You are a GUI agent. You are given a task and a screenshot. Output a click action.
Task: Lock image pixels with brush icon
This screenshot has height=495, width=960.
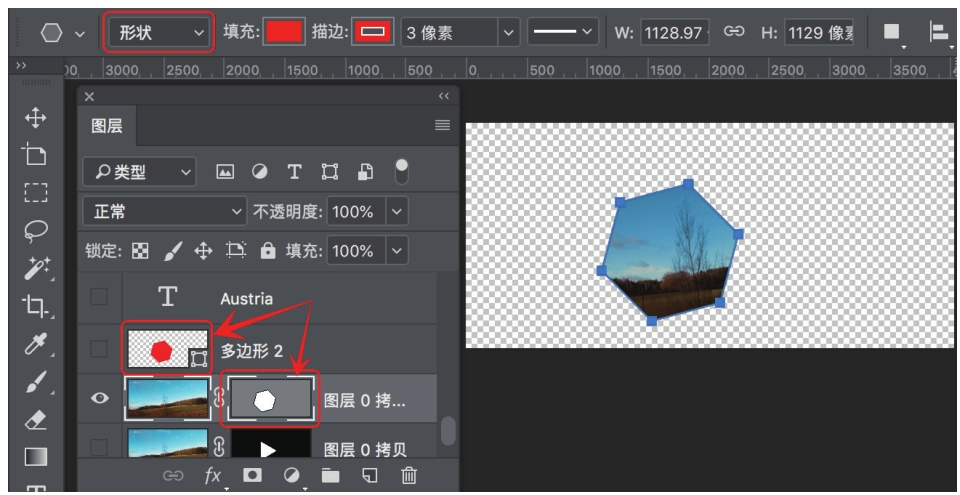pyautogui.click(x=173, y=251)
